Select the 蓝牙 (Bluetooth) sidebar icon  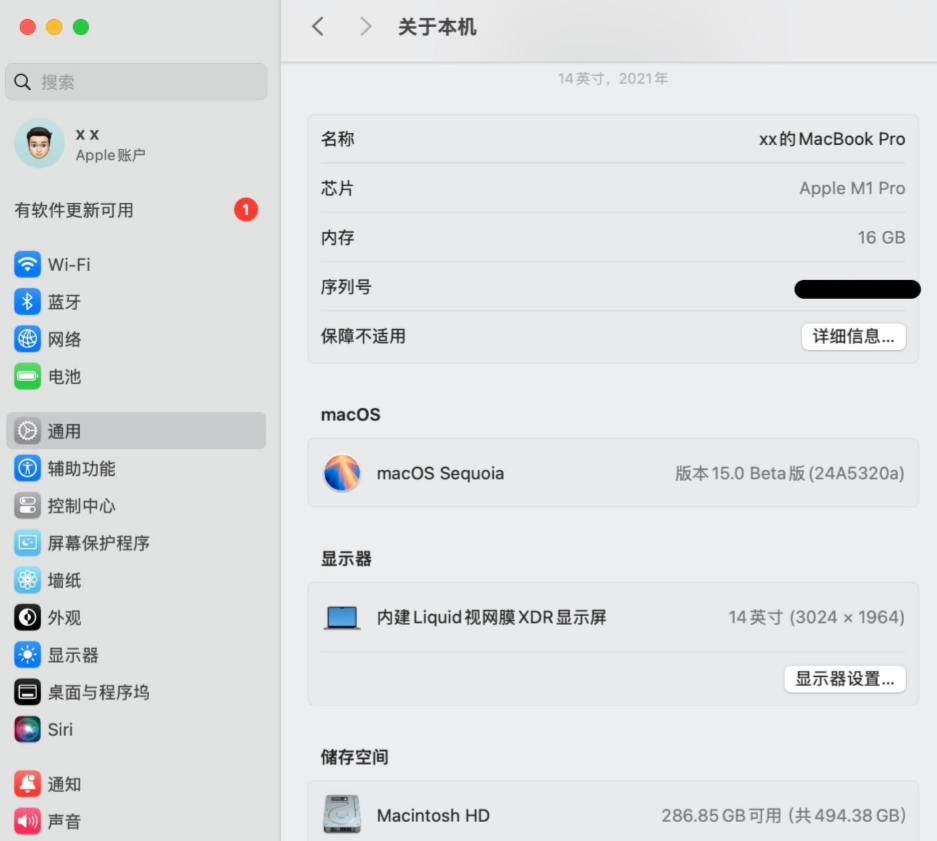(27, 302)
